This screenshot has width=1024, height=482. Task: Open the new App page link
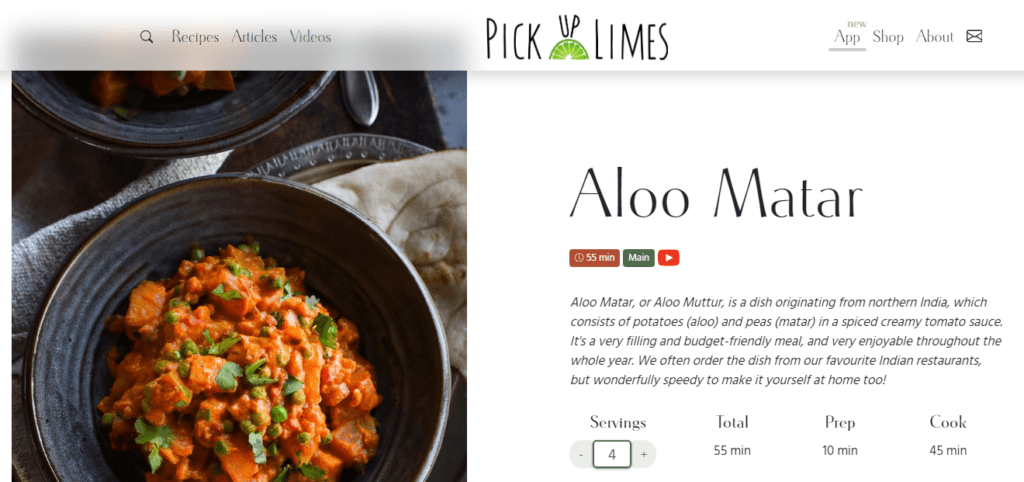[847, 37]
